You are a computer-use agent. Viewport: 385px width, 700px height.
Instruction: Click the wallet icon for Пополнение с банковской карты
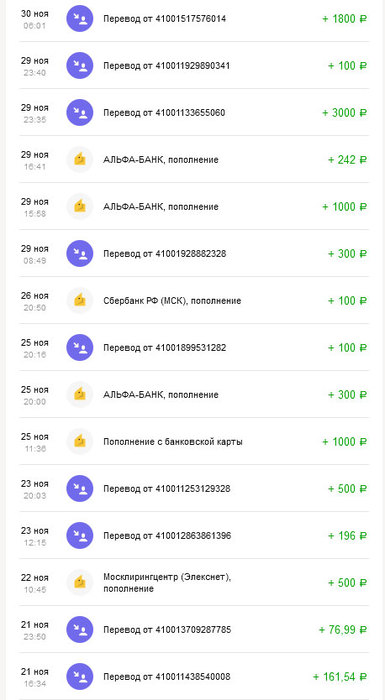tap(80, 442)
